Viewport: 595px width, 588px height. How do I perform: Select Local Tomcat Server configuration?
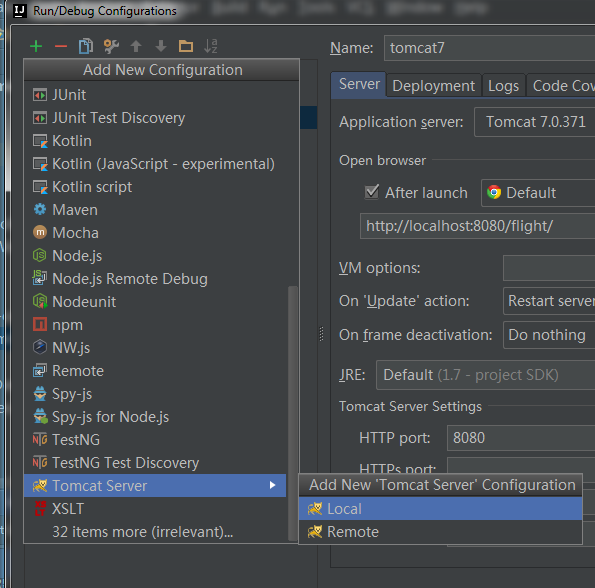pyautogui.click(x=440, y=509)
